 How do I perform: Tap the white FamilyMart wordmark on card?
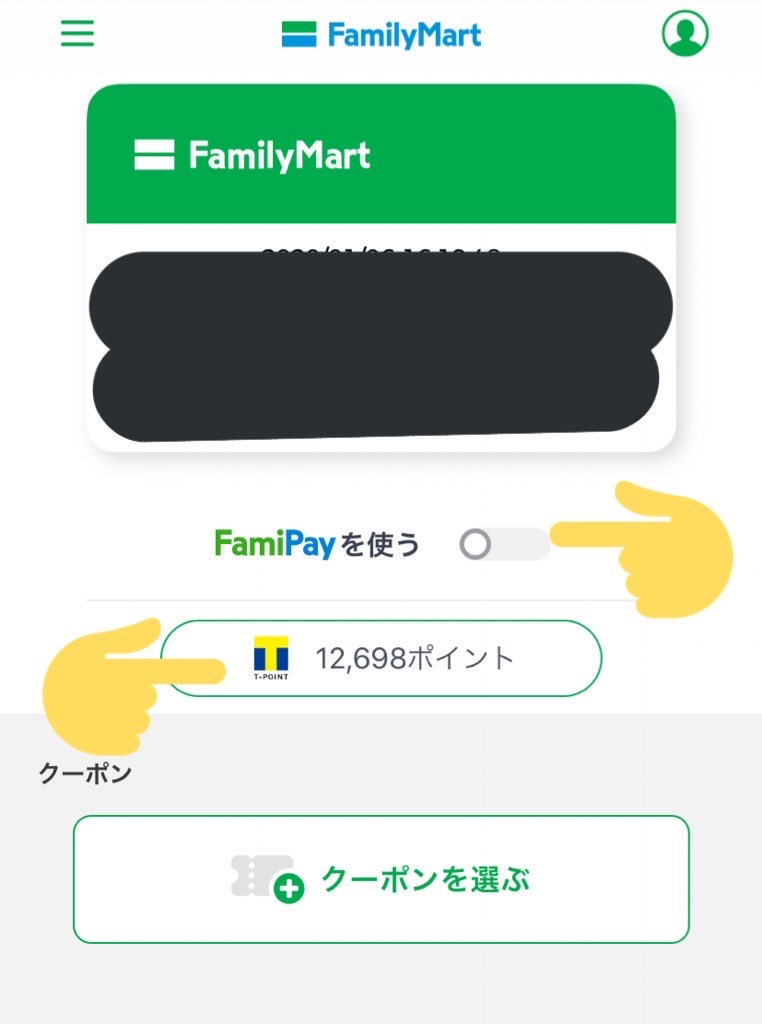pyautogui.click(x=279, y=156)
